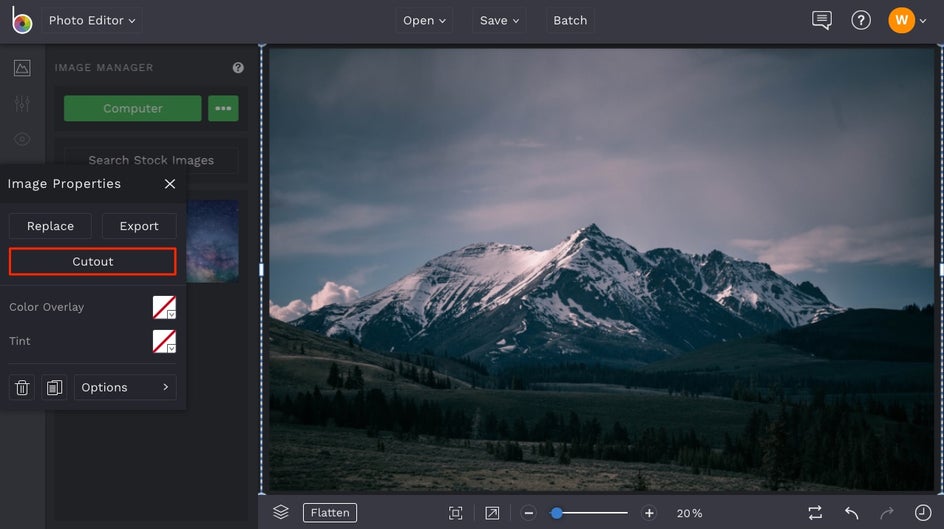Click the 20% zoom value
944x529 pixels.
pos(689,513)
